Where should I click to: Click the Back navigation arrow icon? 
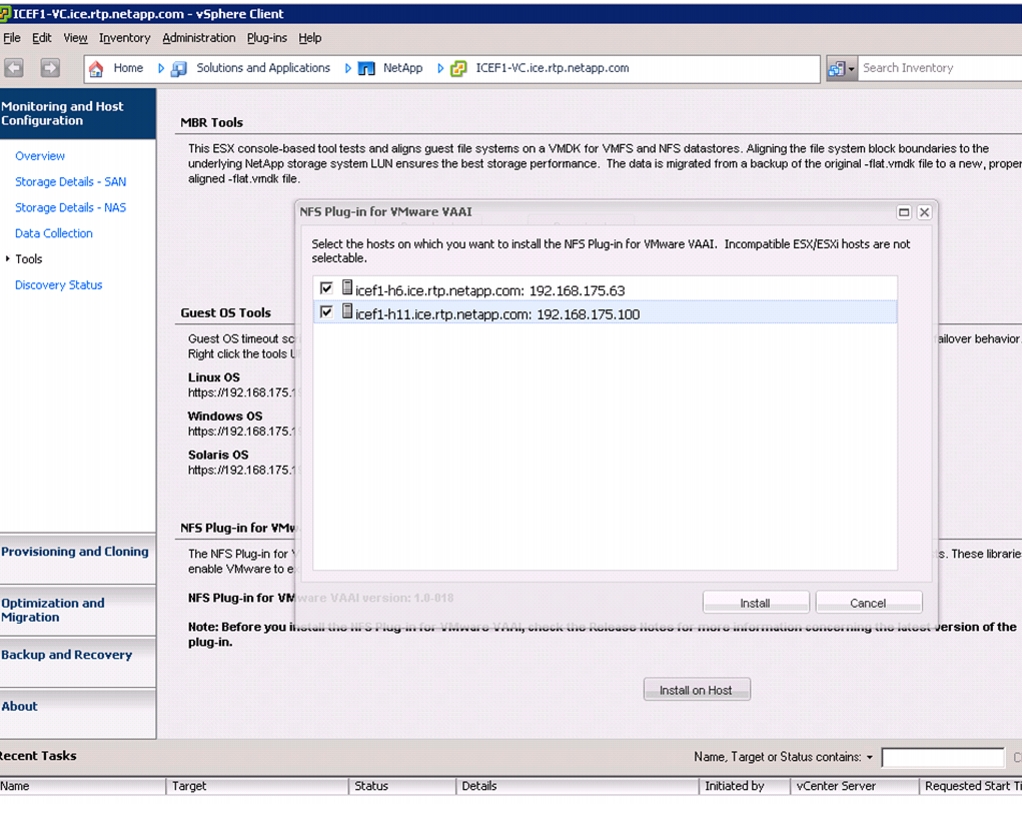[14, 68]
